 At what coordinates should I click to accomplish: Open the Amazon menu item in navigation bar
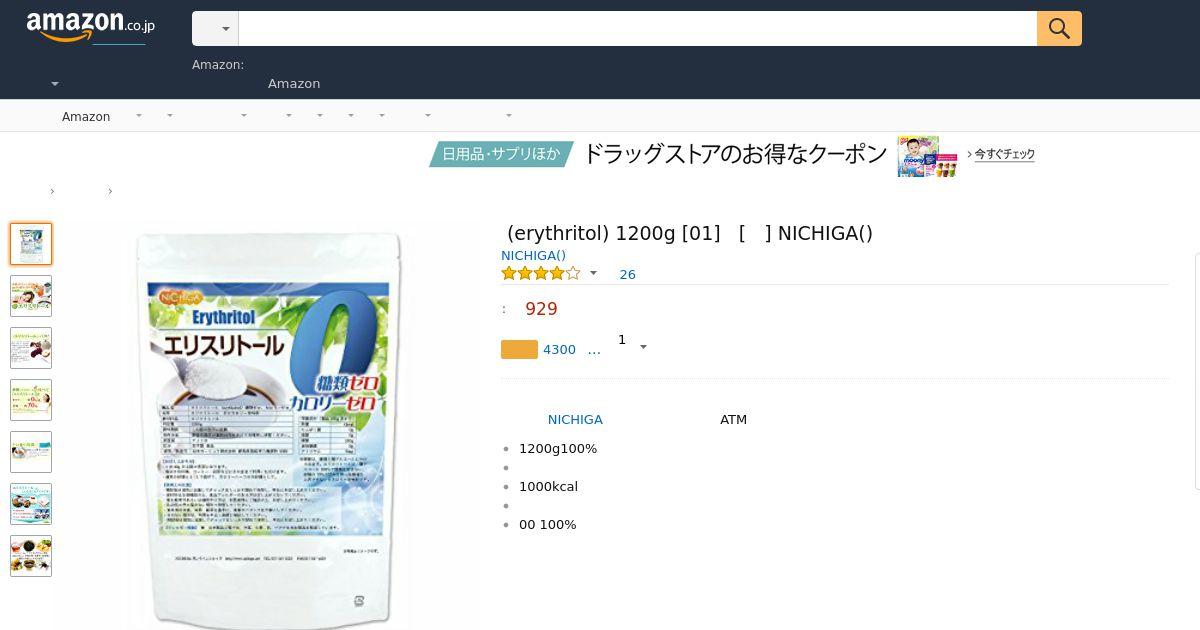[86, 116]
